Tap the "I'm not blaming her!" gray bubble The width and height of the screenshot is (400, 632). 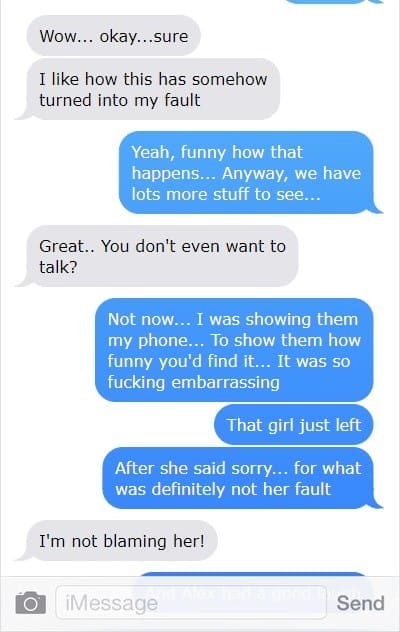(x=117, y=541)
